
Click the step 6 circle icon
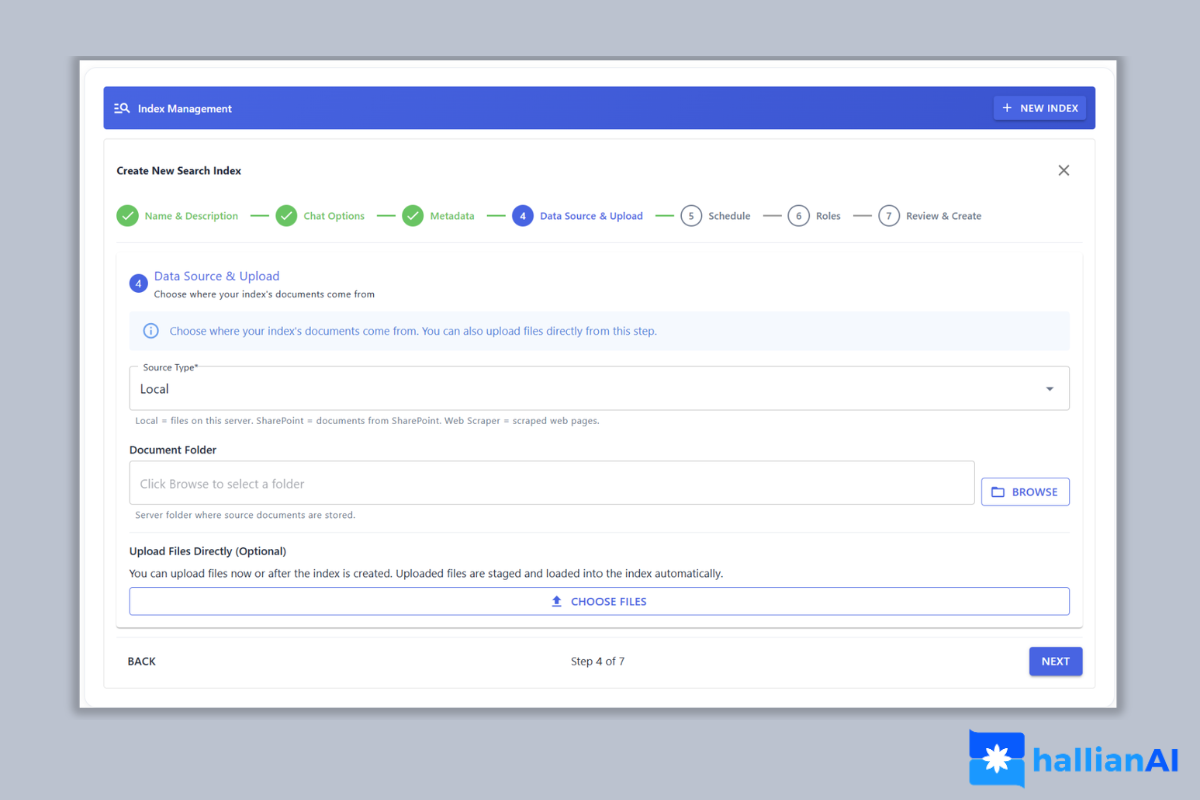click(798, 216)
